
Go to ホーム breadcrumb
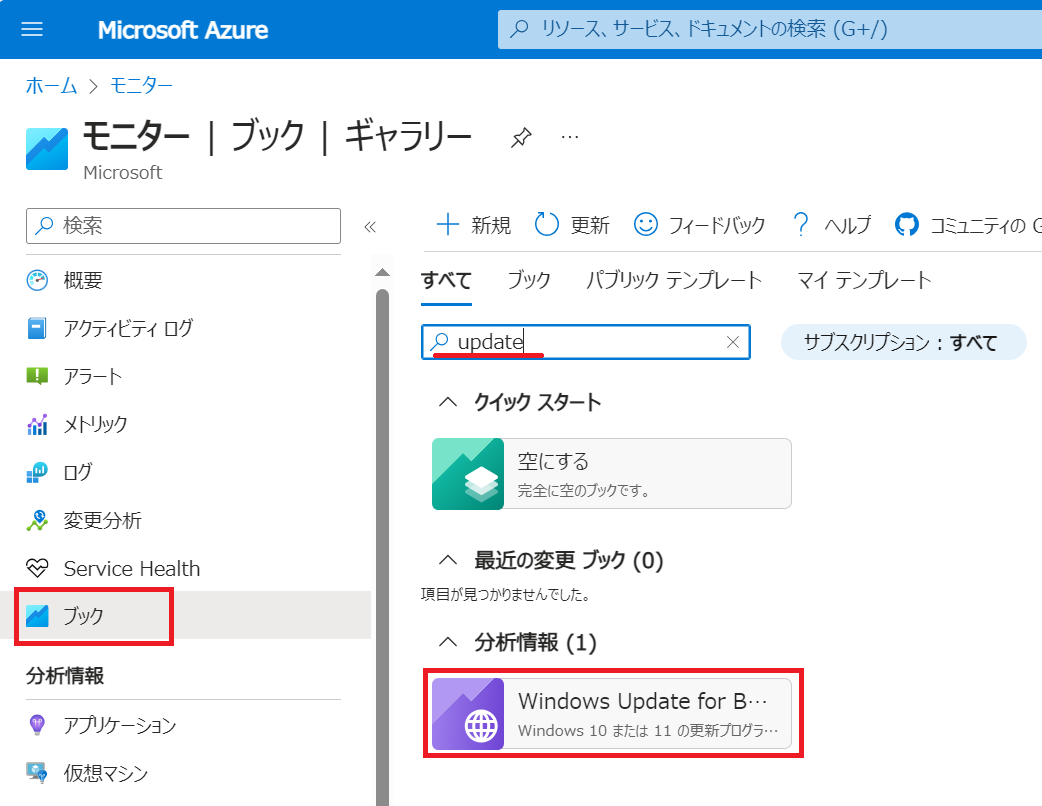52,86
